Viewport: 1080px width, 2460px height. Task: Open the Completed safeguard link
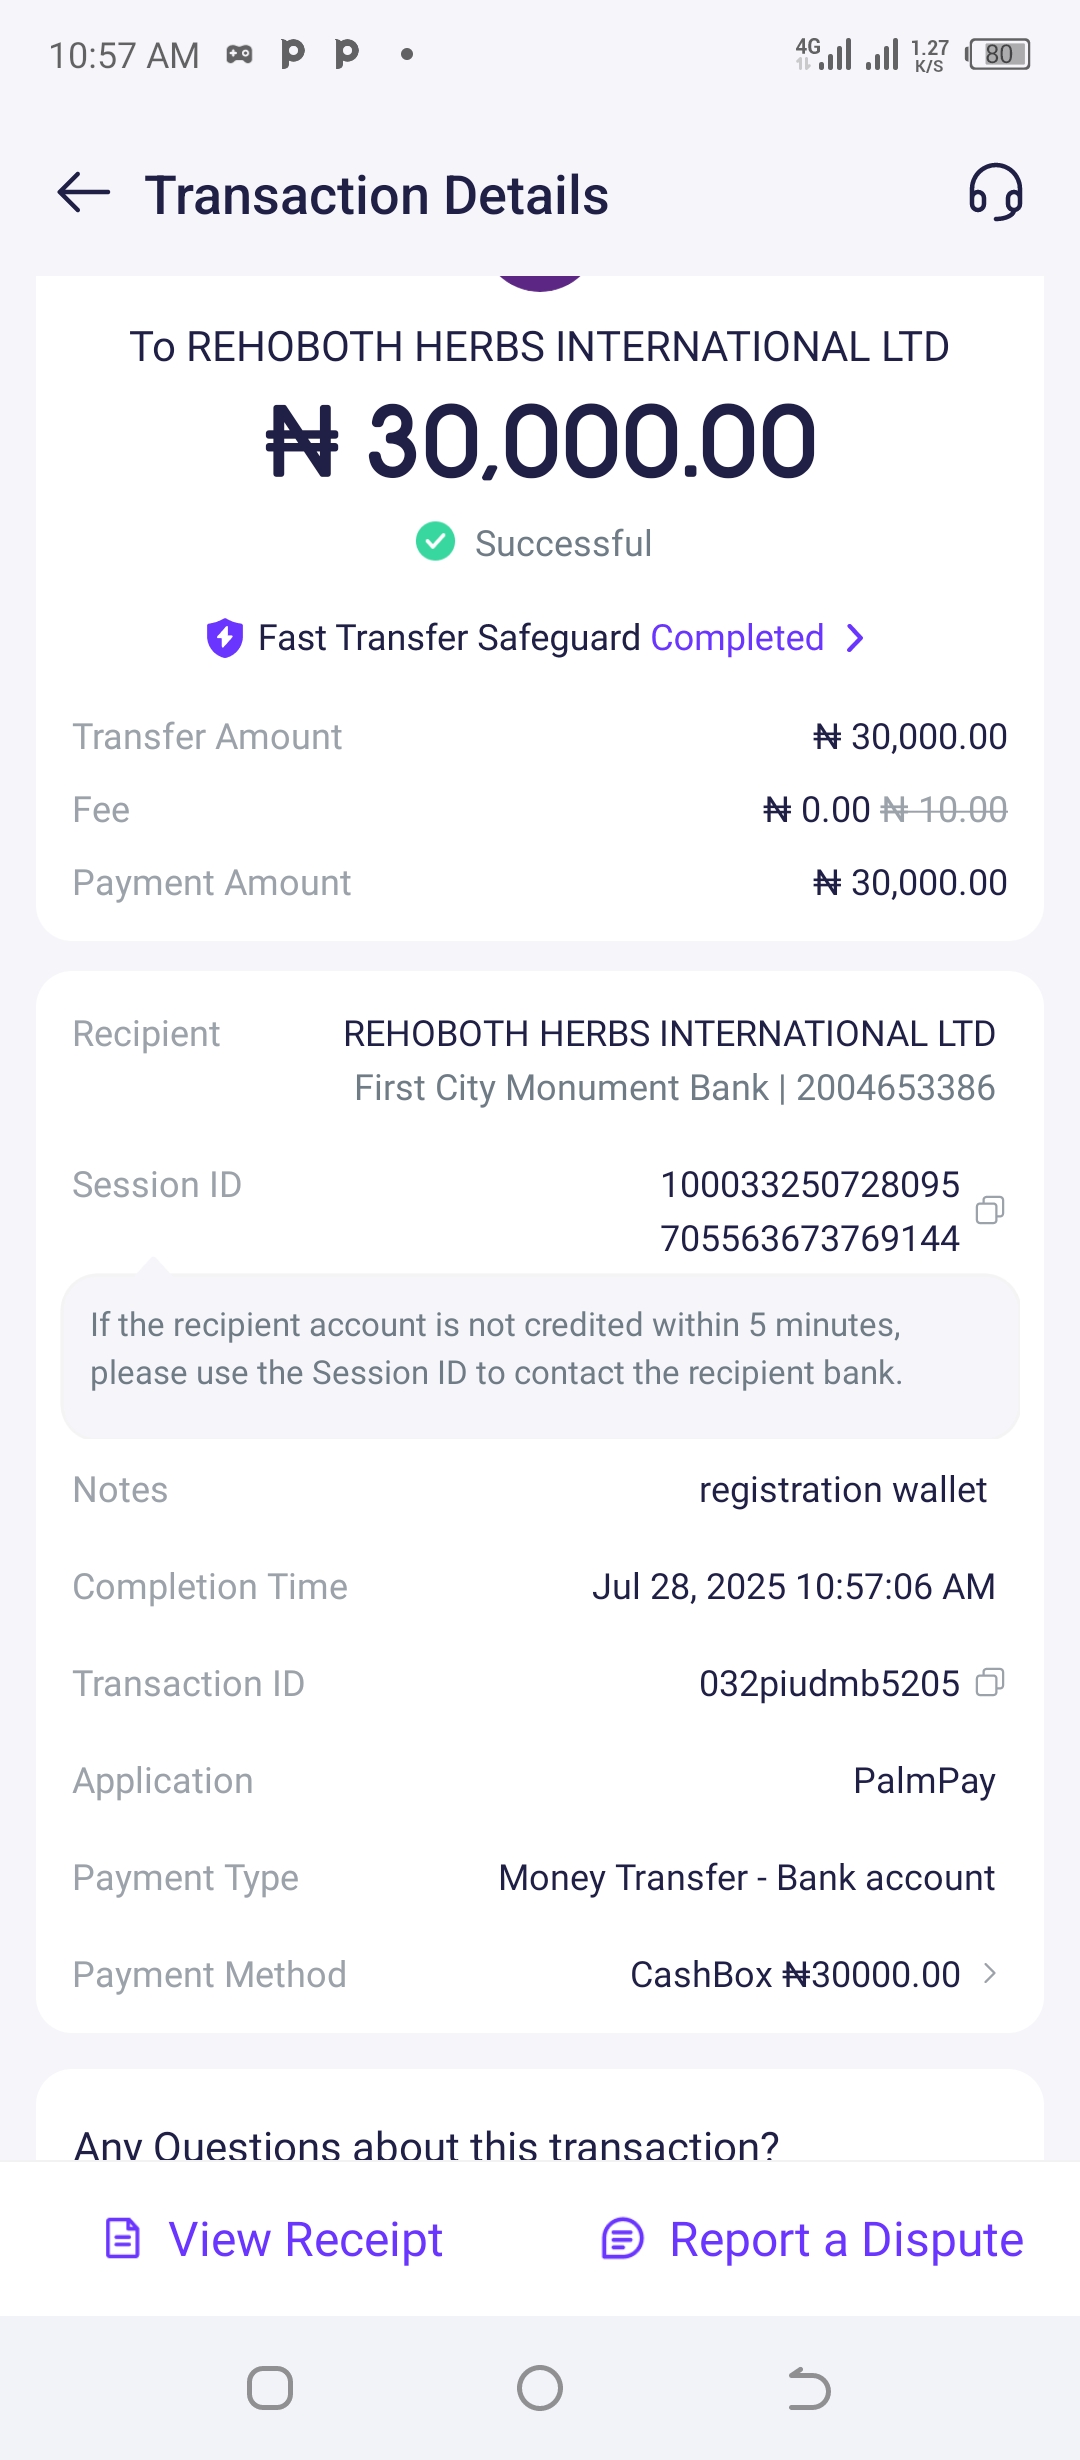click(737, 638)
